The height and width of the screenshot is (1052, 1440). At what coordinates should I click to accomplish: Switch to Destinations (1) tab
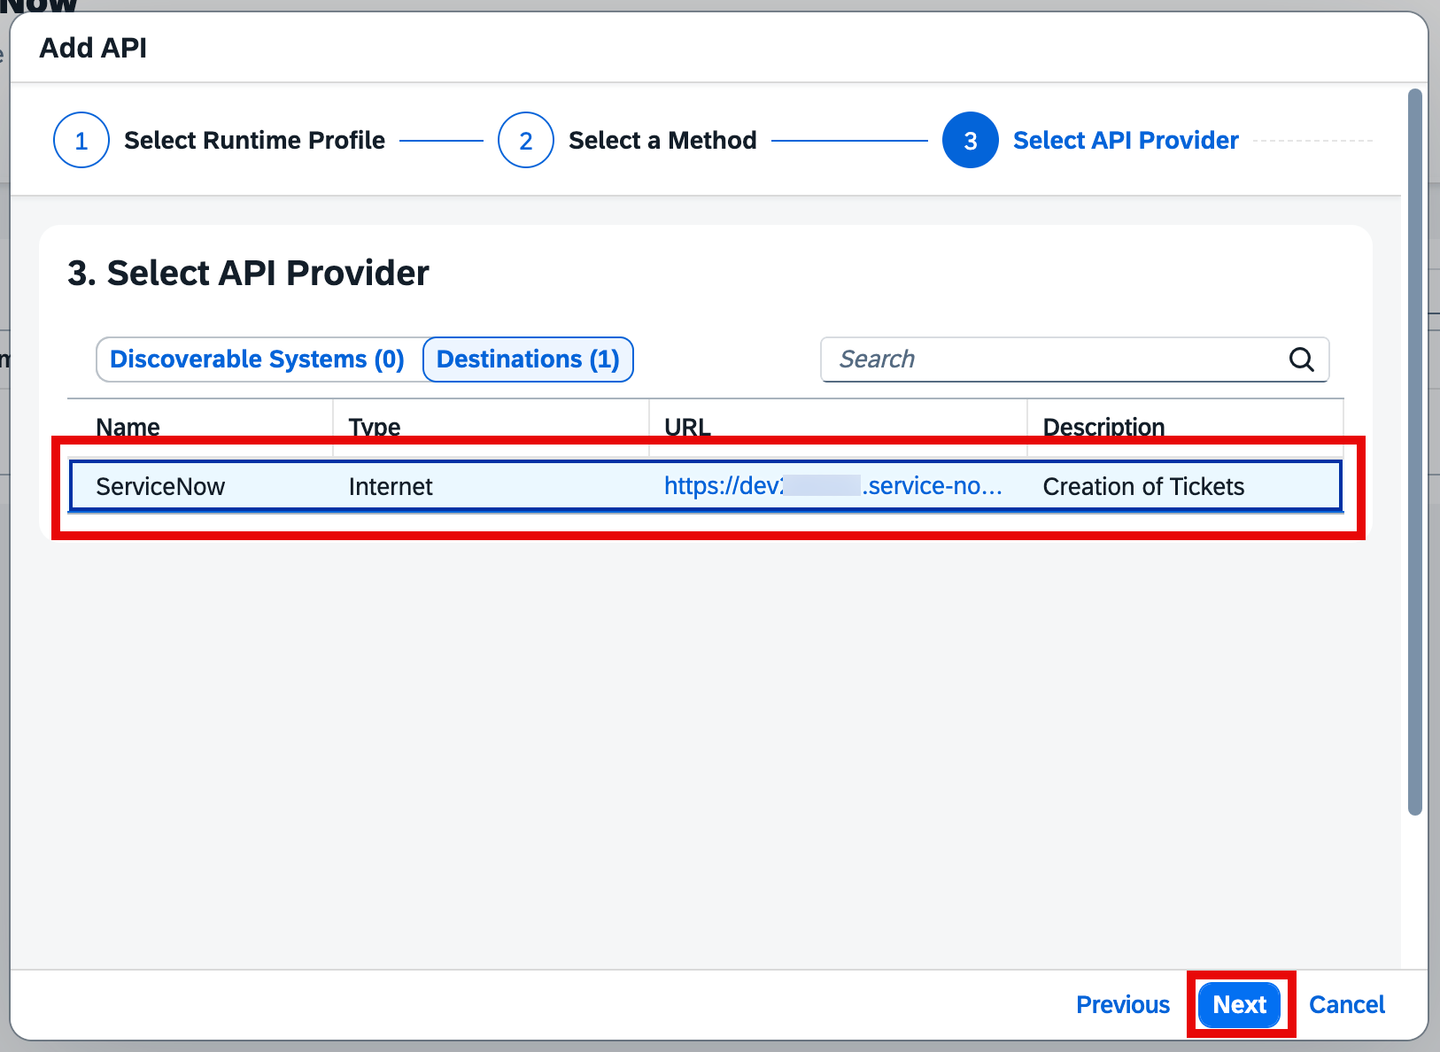coord(528,359)
